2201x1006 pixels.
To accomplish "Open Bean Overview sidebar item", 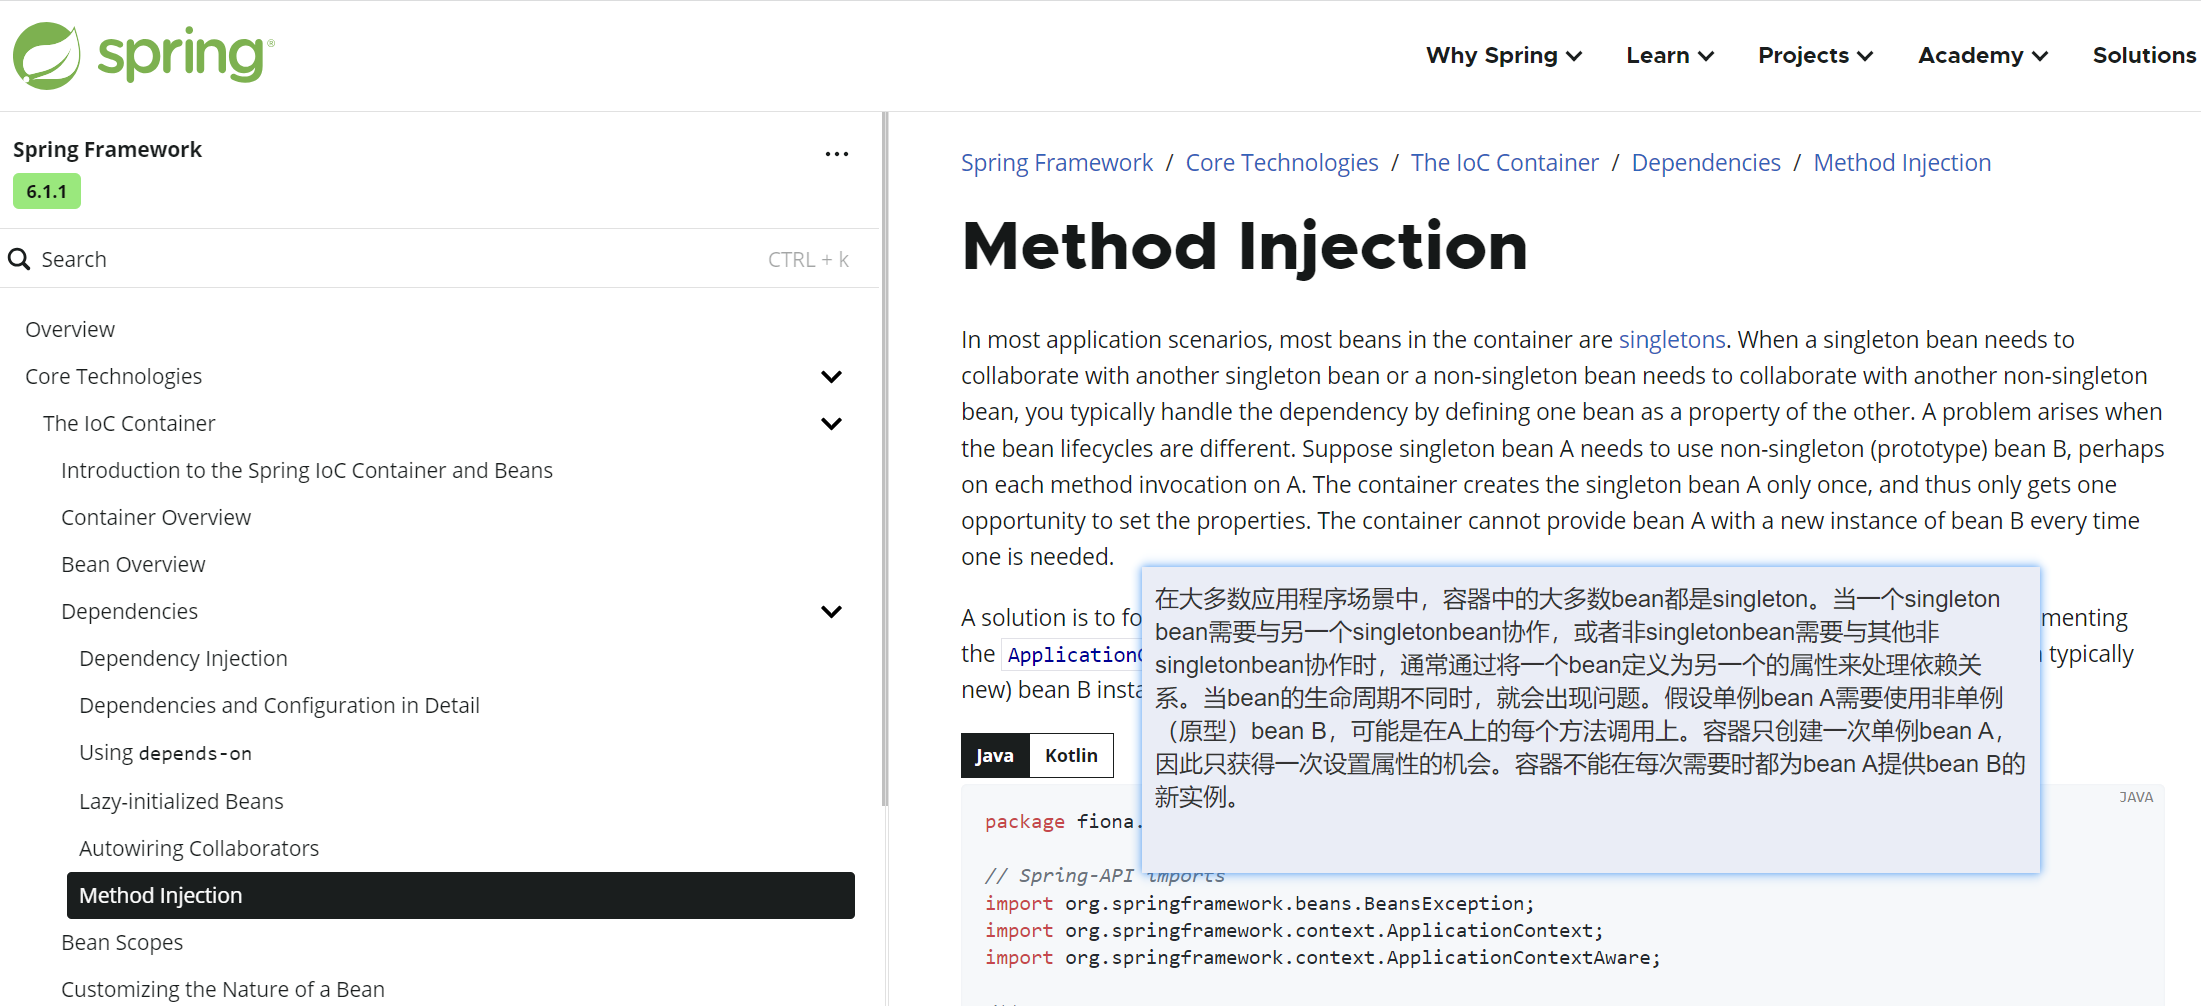I will pyautogui.click(x=133, y=565).
